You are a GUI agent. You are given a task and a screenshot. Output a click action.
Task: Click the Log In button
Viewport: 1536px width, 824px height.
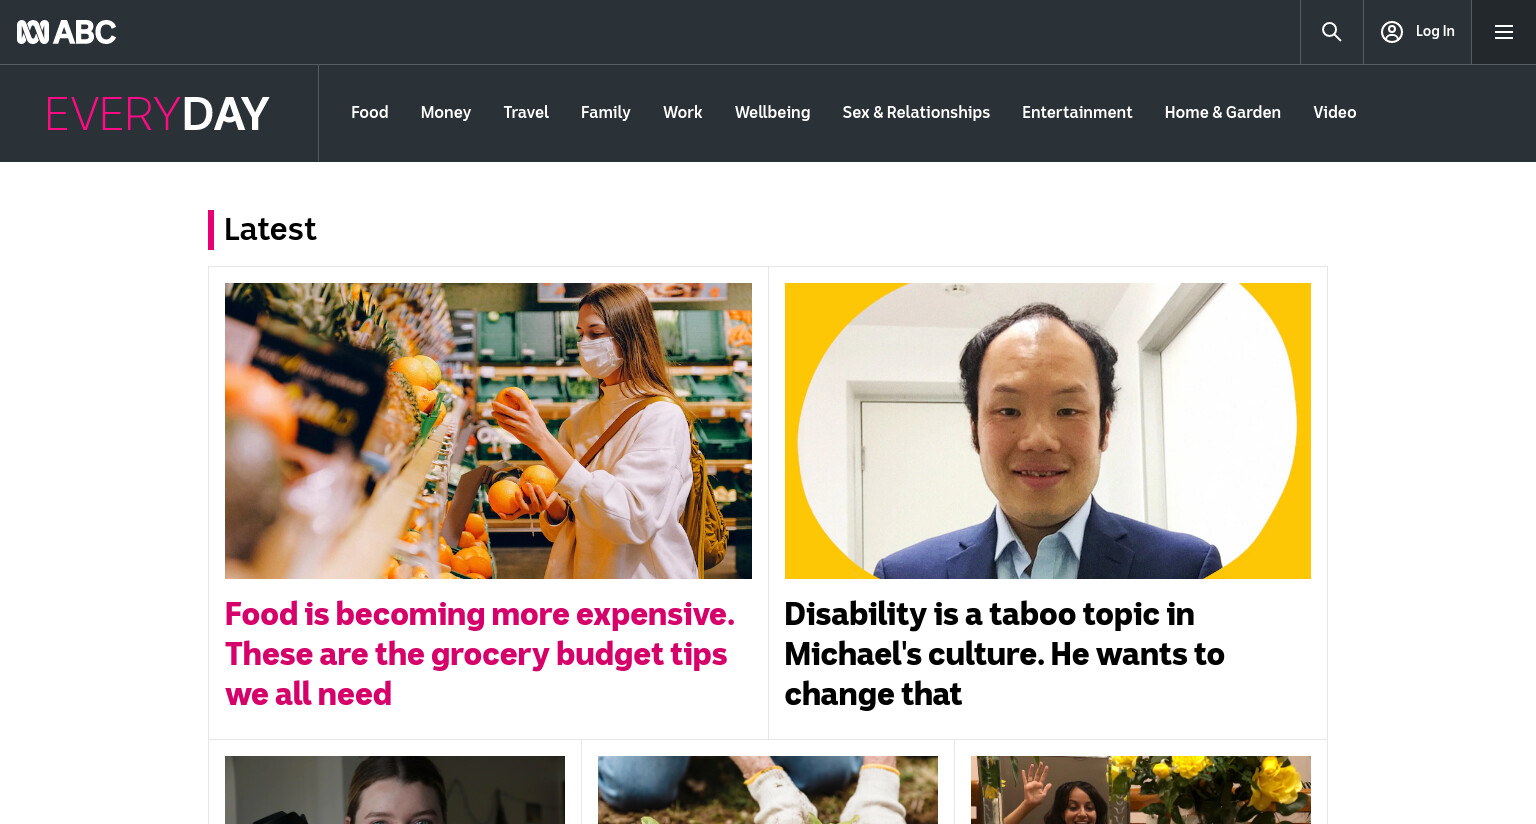tap(1417, 32)
